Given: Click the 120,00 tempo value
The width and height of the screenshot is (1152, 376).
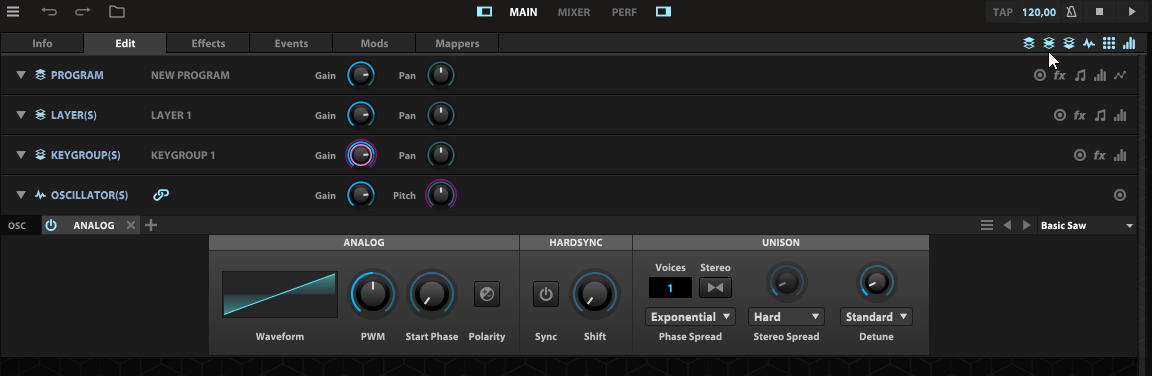Looking at the screenshot, I should [1039, 12].
